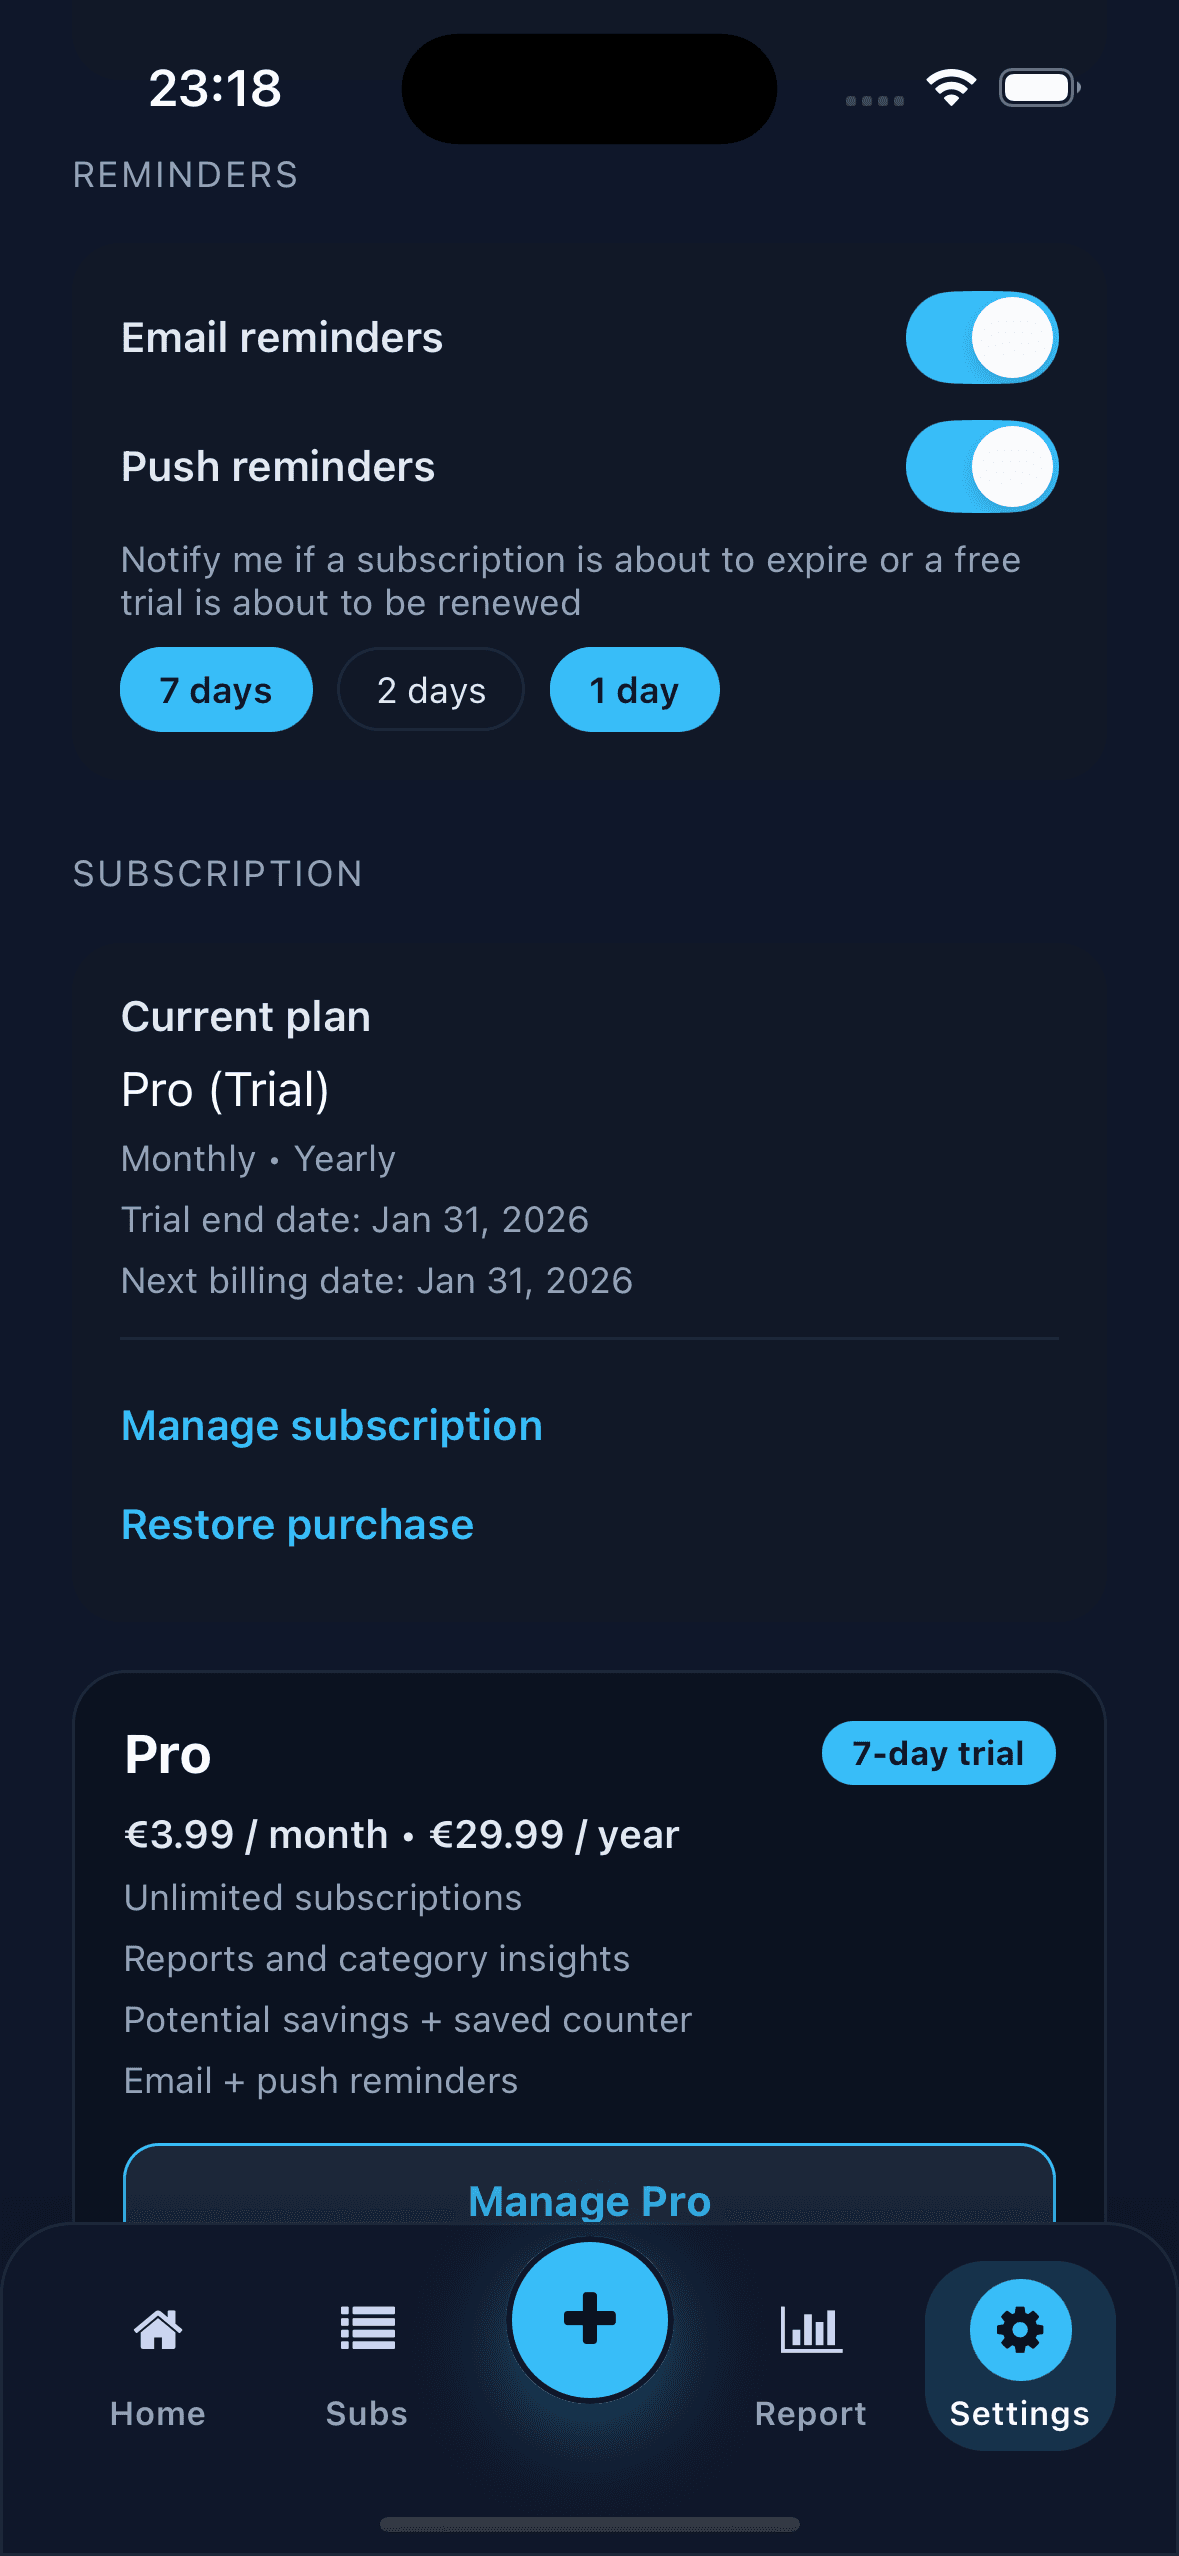The width and height of the screenshot is (1179, 2556).
Task: Enable the 2 days reminder chip
Action: pyautogui.click(x=431, y=690)
